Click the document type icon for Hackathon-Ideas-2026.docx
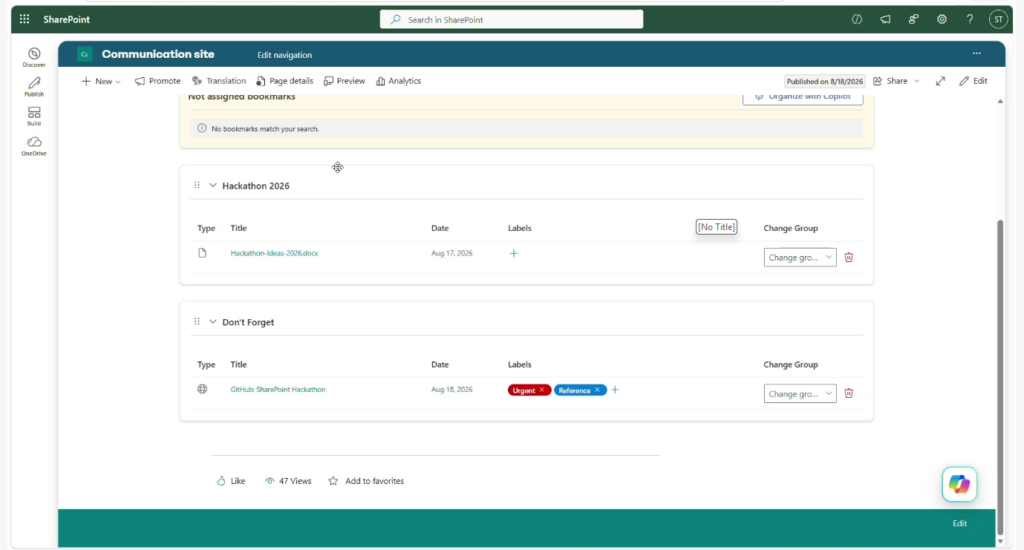Image resolution: width=1024 pixels, height=550 pixels. pos(202,253)
